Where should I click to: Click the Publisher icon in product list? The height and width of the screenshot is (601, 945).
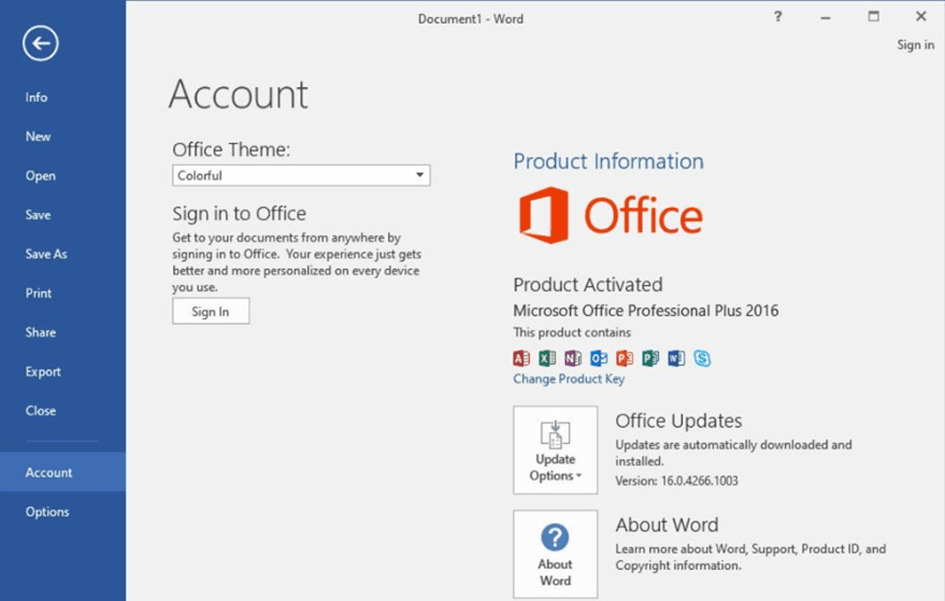pyautogui.click(x=651, y=358)
